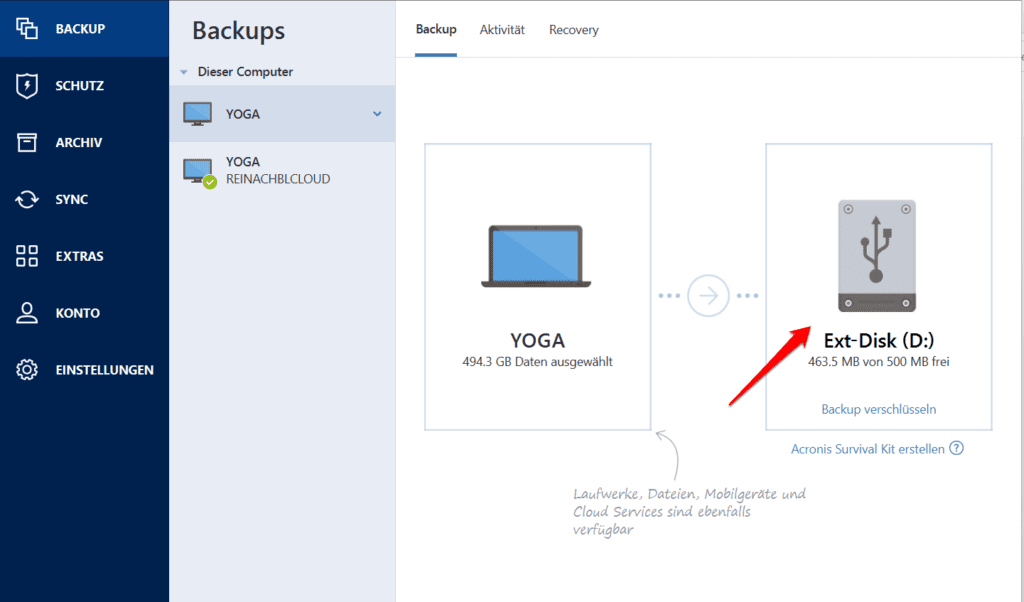The width and height of the screenshot is (1024, 602).
Task: Click Backup verschlüsseln link
Action: (878, 409)
